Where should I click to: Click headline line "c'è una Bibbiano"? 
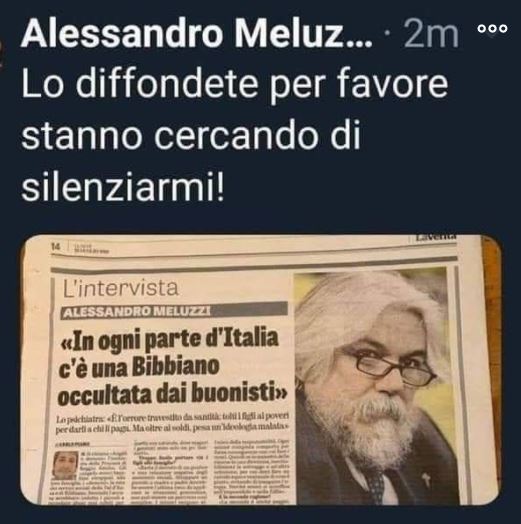click(139, 367)
